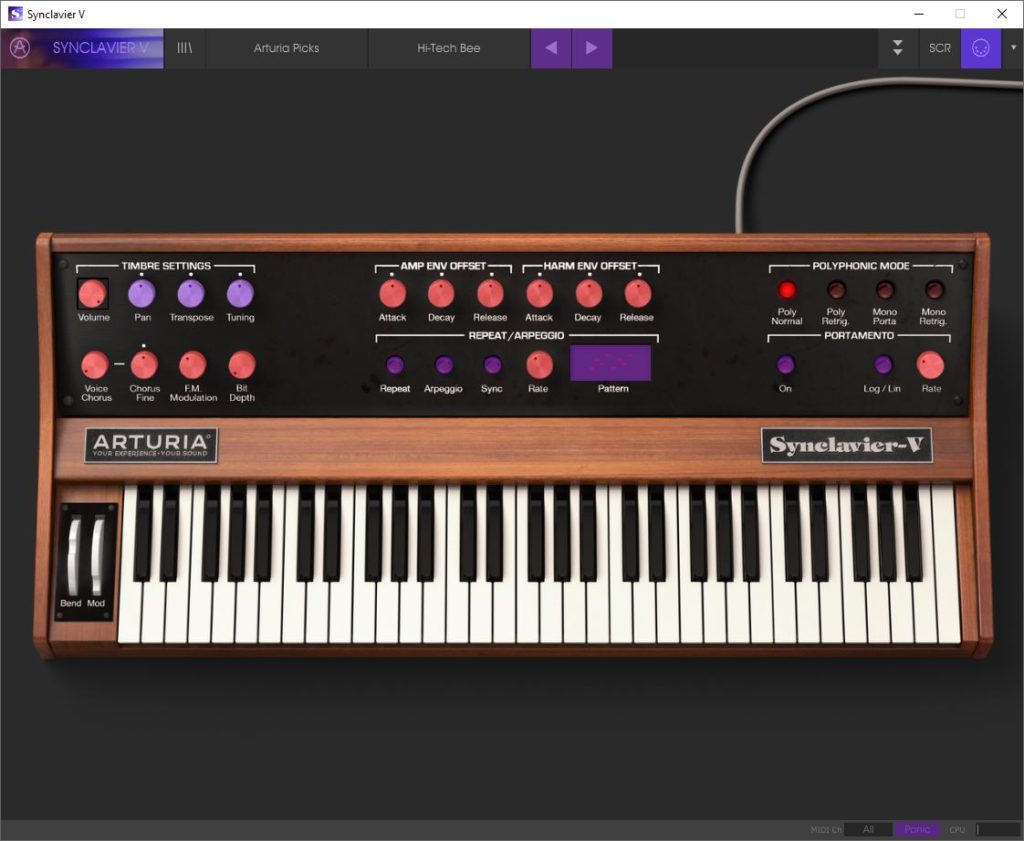Click the ARTURIA logo plate
This screenshot has height=841, width=1024.
(x=151, y=445)
